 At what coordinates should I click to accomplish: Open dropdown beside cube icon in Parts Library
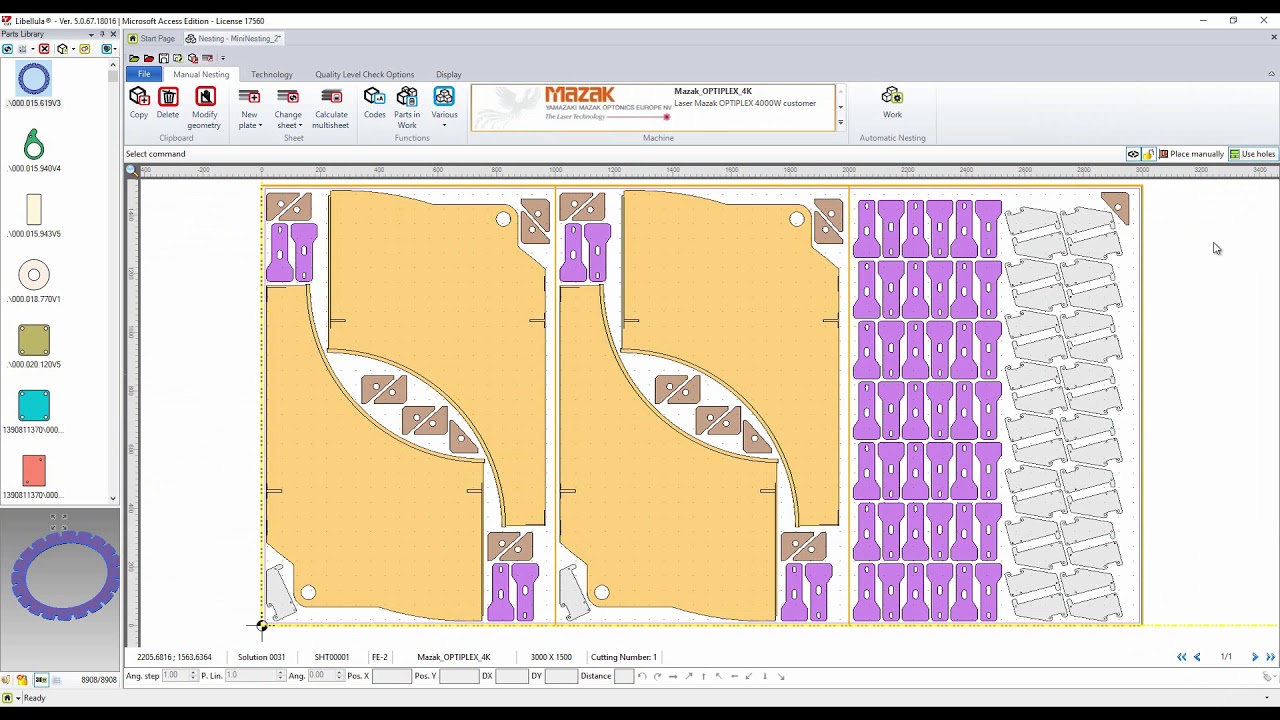[x=72, y=49]
